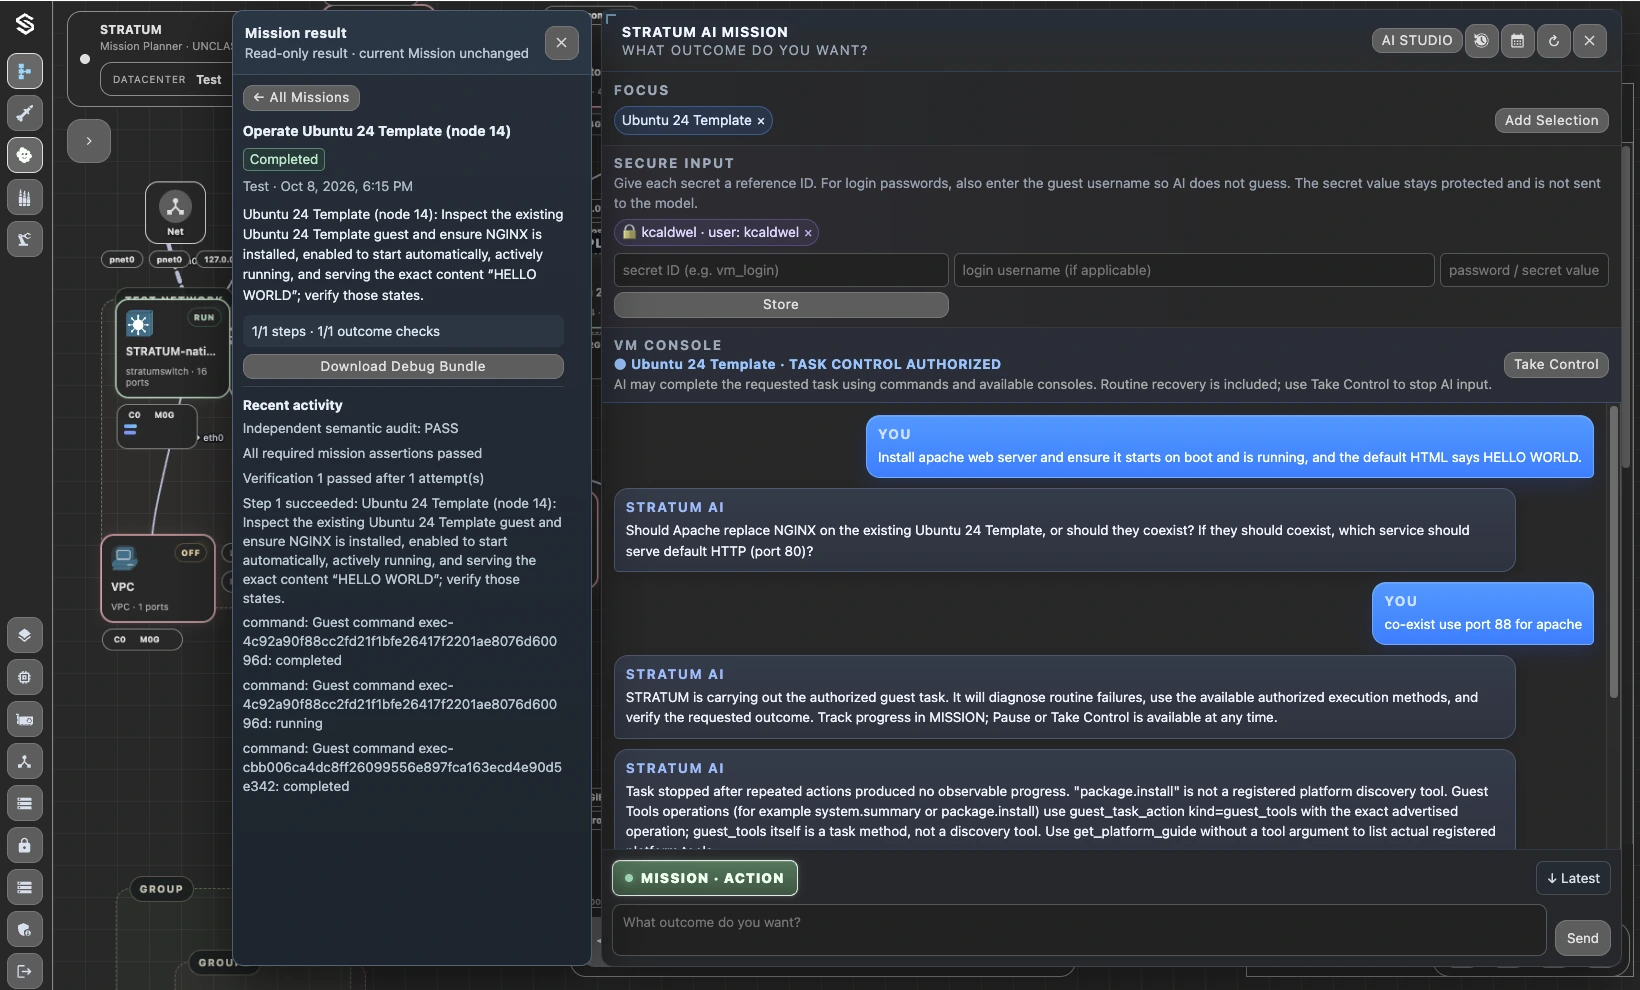
Task: Open the topology tree view in sidebar
Action: point(25,71)
